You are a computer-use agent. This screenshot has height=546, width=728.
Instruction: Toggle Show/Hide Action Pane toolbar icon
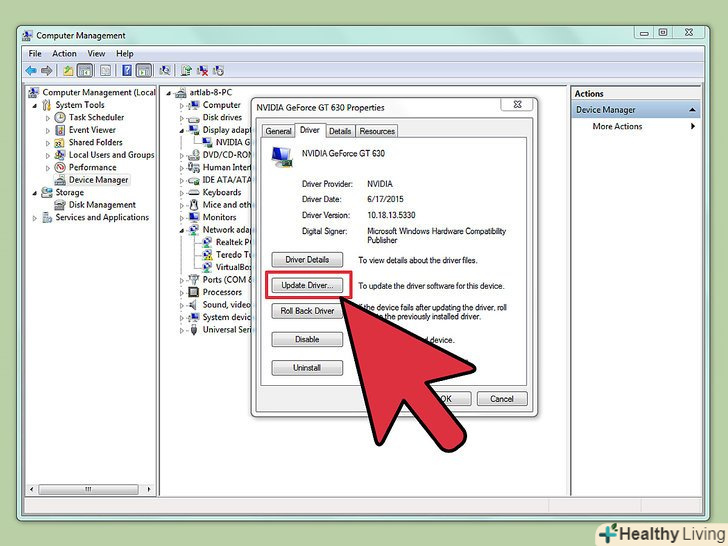pos(144,71)
